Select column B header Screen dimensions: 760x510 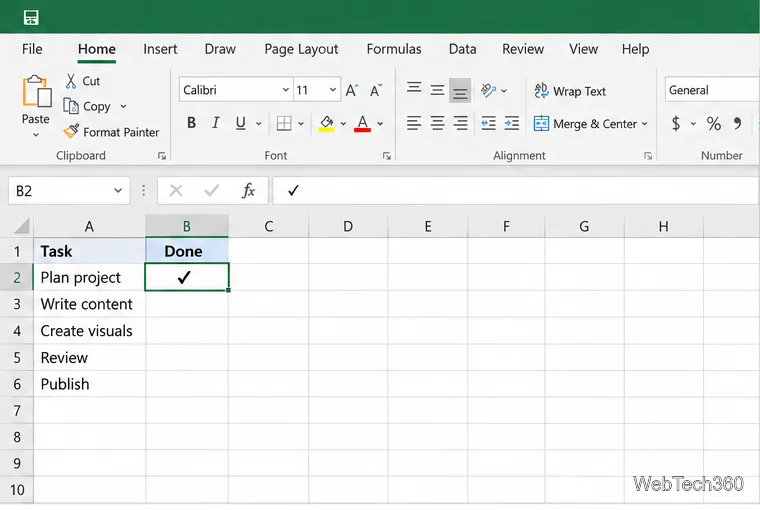(187, 226)
